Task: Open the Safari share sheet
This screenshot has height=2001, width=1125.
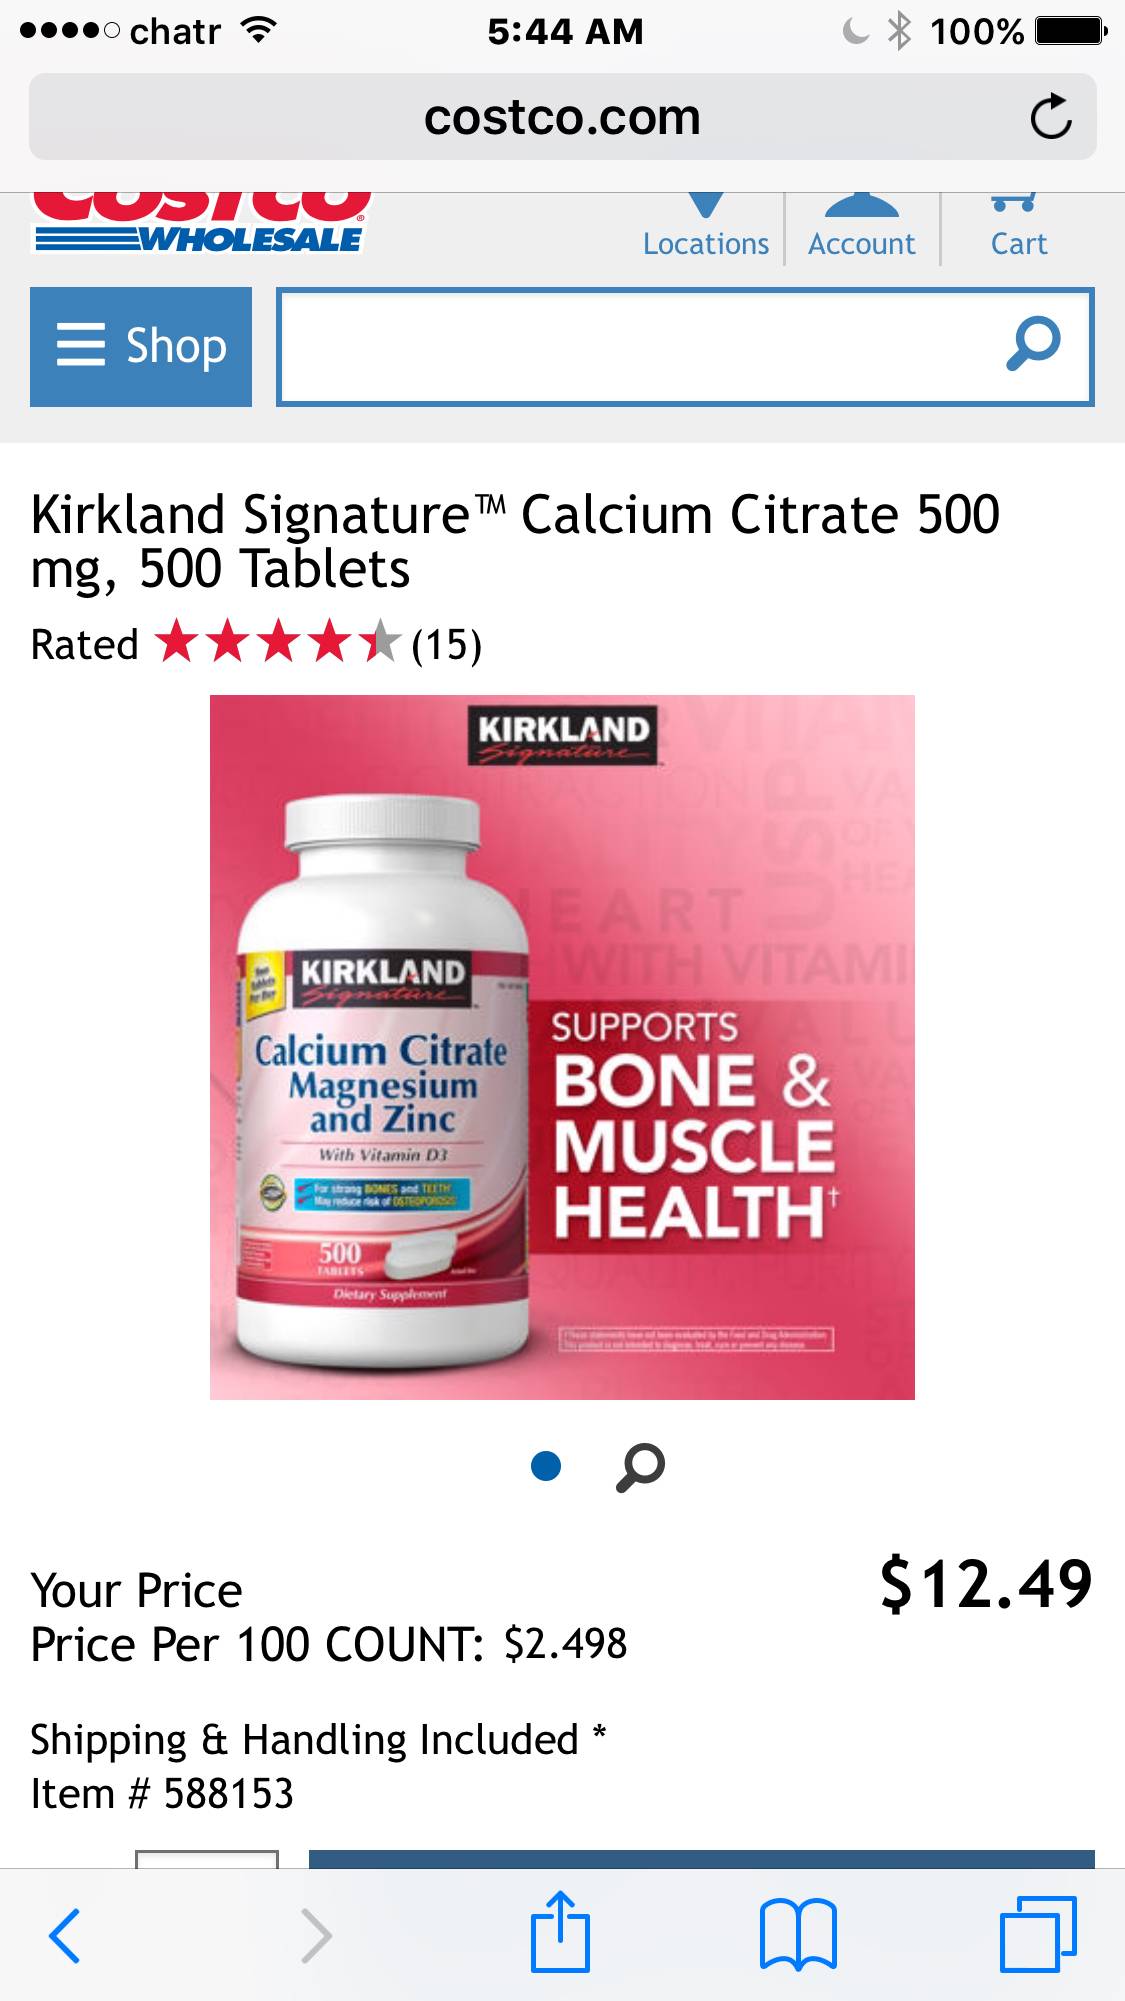Action: click(x=560, y=1931)
